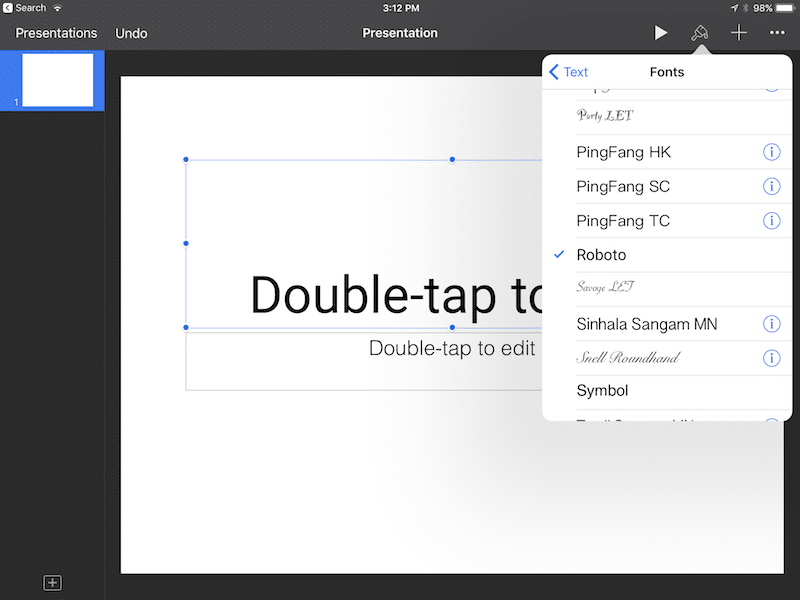The width and height of the screenshot is (800, 600).
Task: Select the Savoye LET font
Action: click(640, 289)
